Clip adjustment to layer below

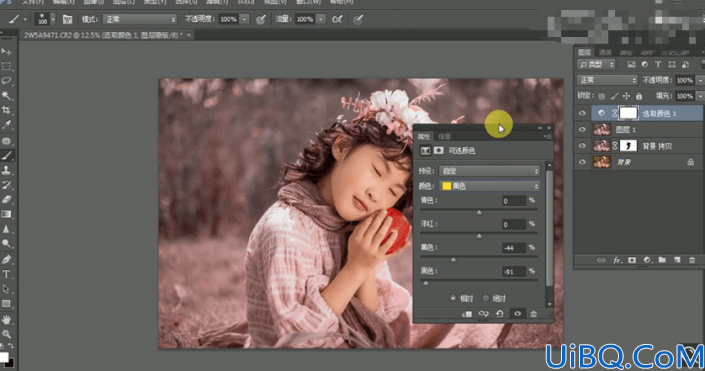466,314
